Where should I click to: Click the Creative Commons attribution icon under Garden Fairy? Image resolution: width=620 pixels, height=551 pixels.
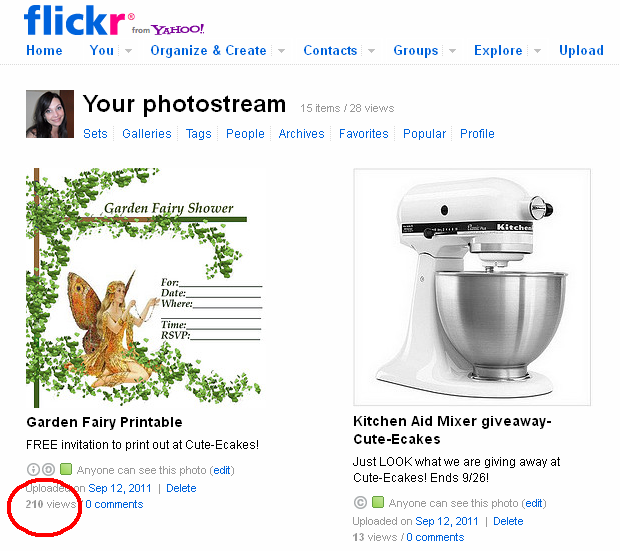pyautogui.click(x=33, y=470)
